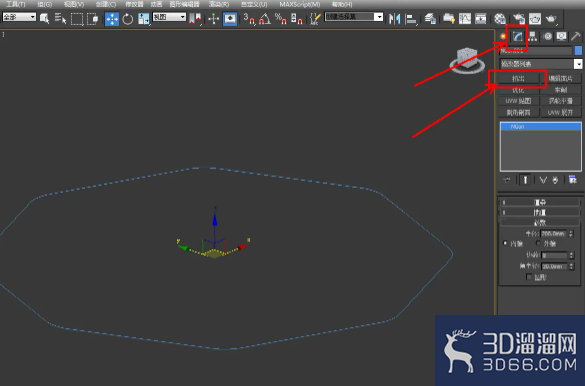The height and width of the screenshot is (386, 585).
Task: Click the object color swatch
Action: click(x=578, y=50)
